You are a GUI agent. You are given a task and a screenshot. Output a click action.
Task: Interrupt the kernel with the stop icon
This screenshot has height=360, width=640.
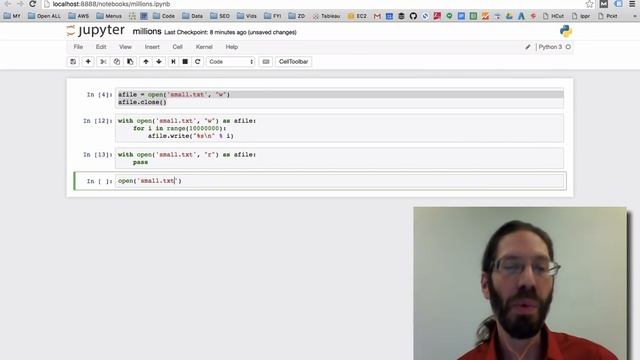click(185, 62)
